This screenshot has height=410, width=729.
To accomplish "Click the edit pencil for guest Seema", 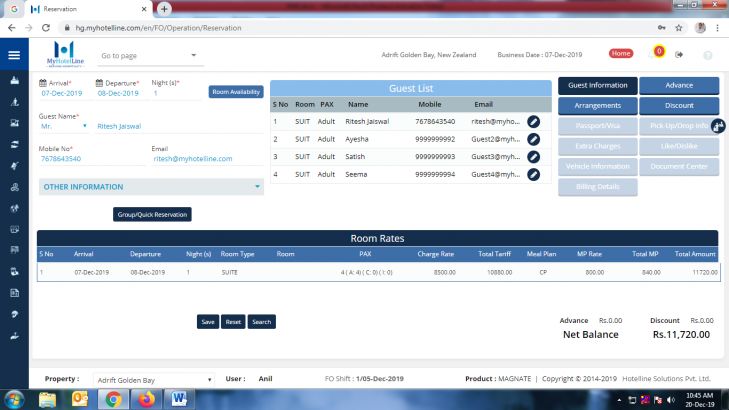I will pos(534,174).
